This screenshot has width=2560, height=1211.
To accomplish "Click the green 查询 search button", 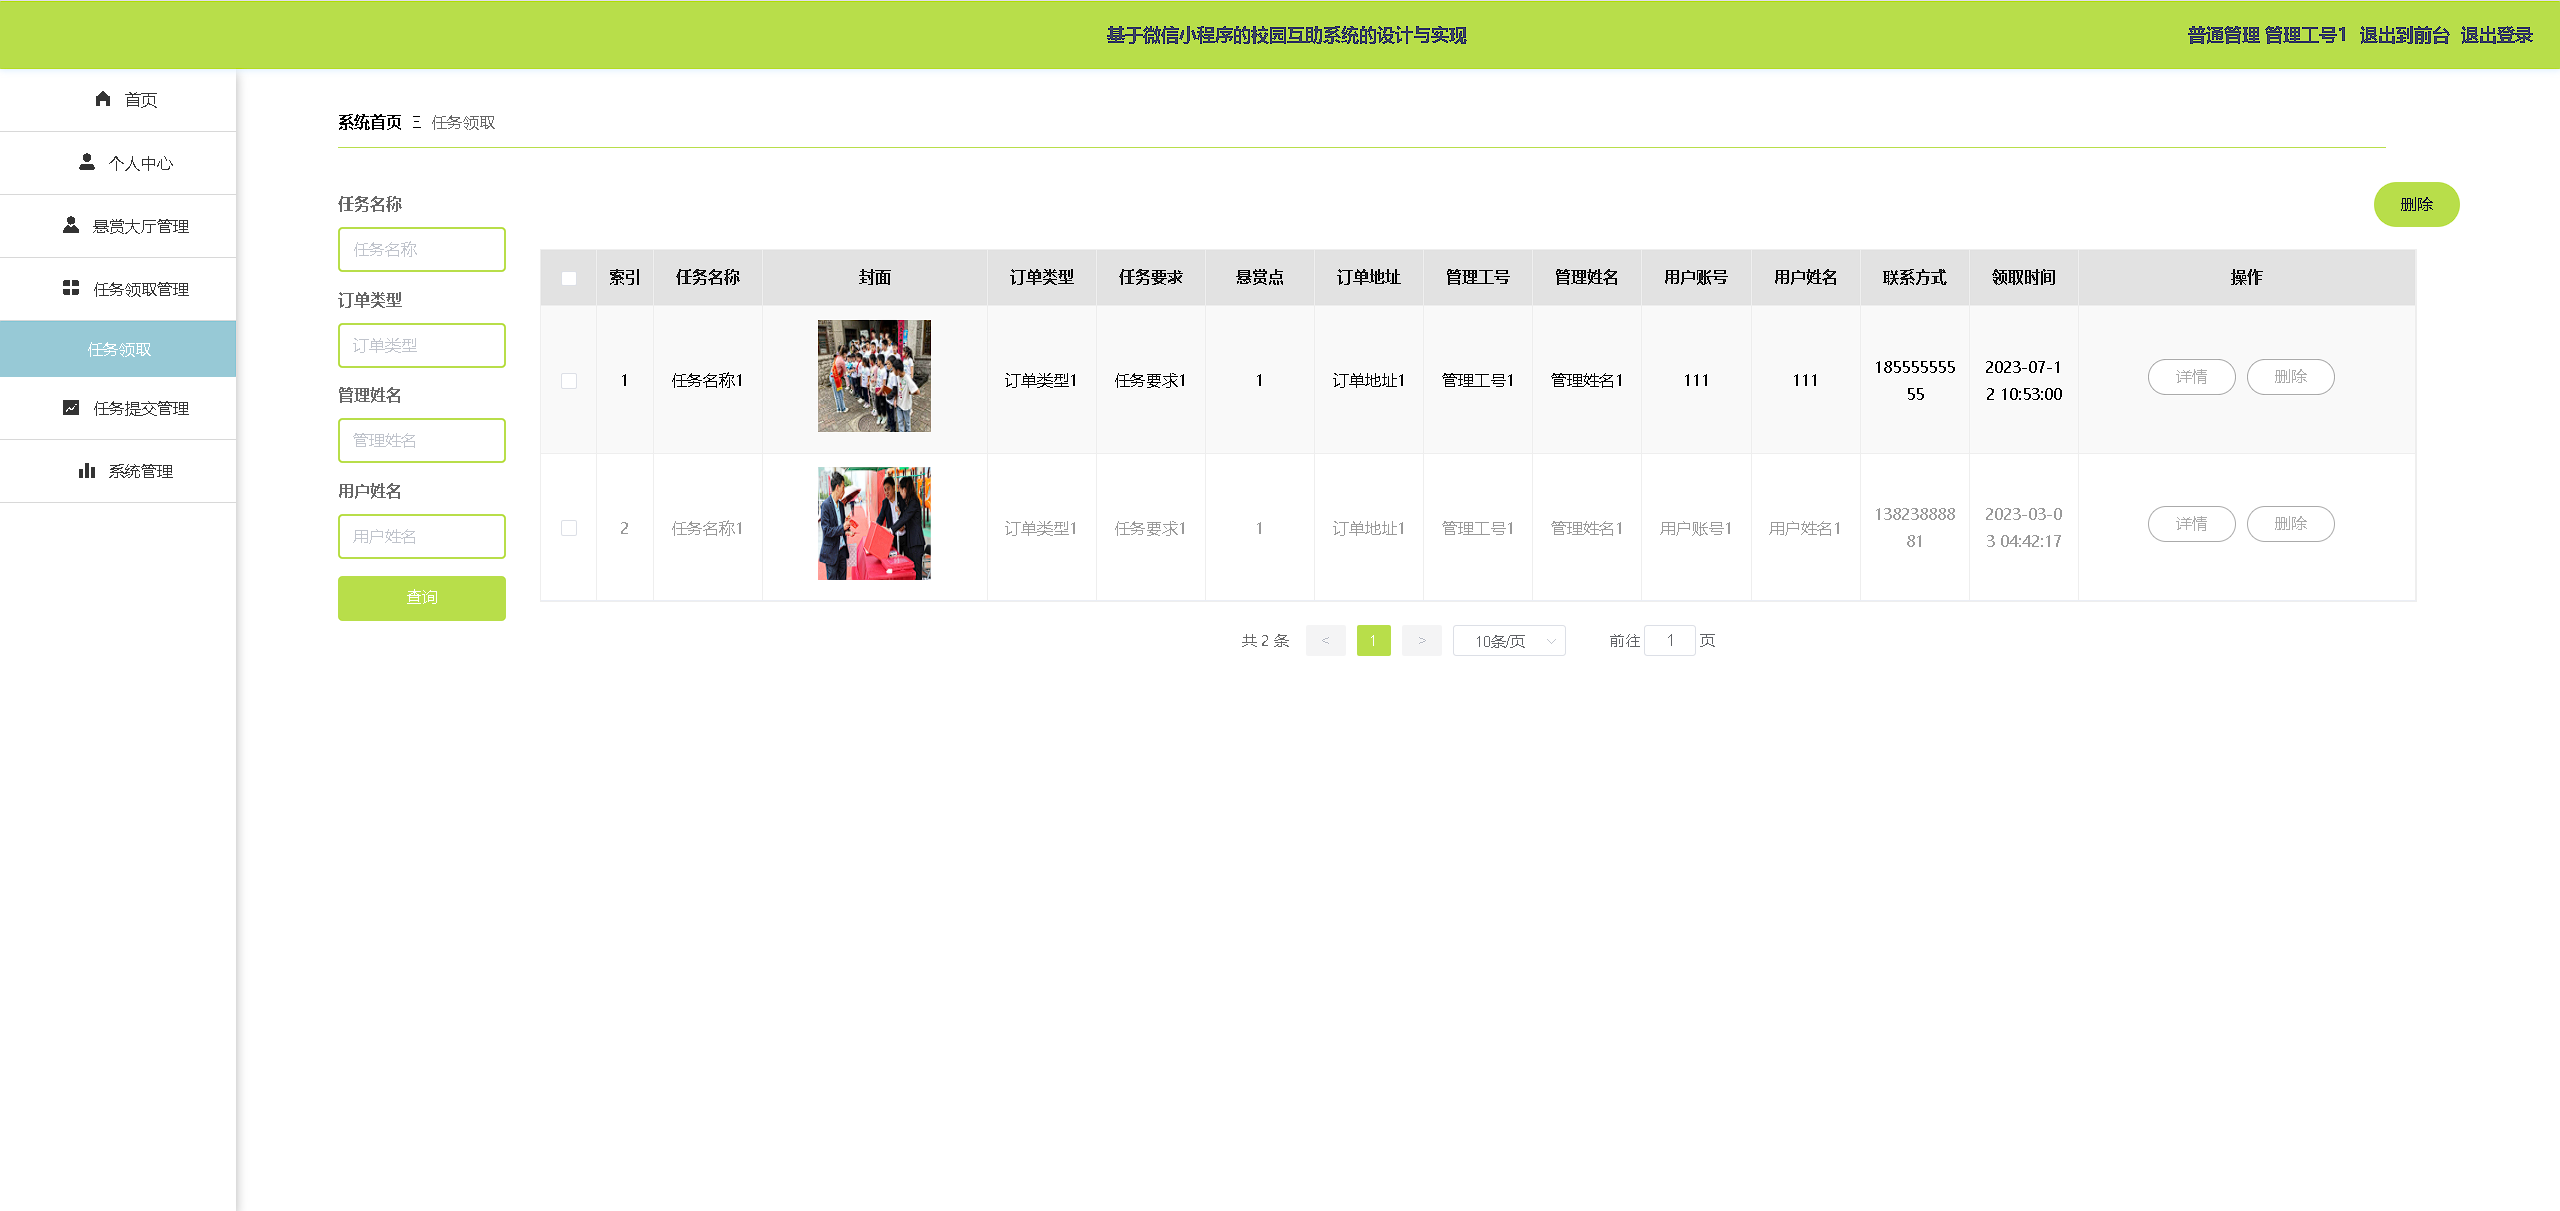I will (421, 598).
